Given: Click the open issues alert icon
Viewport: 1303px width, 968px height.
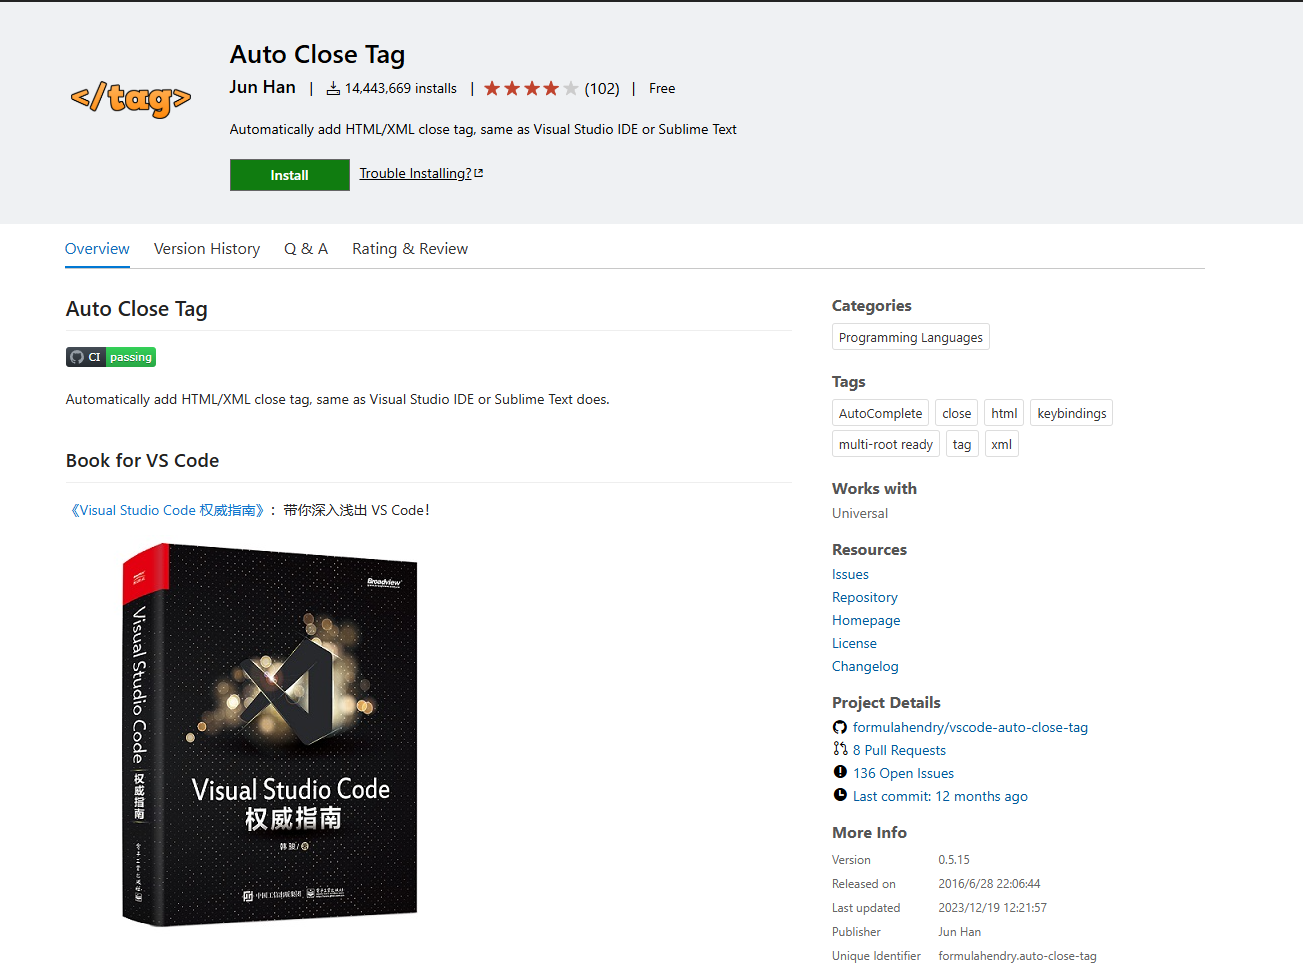Looking at the screenshot, I should [840, 772].
